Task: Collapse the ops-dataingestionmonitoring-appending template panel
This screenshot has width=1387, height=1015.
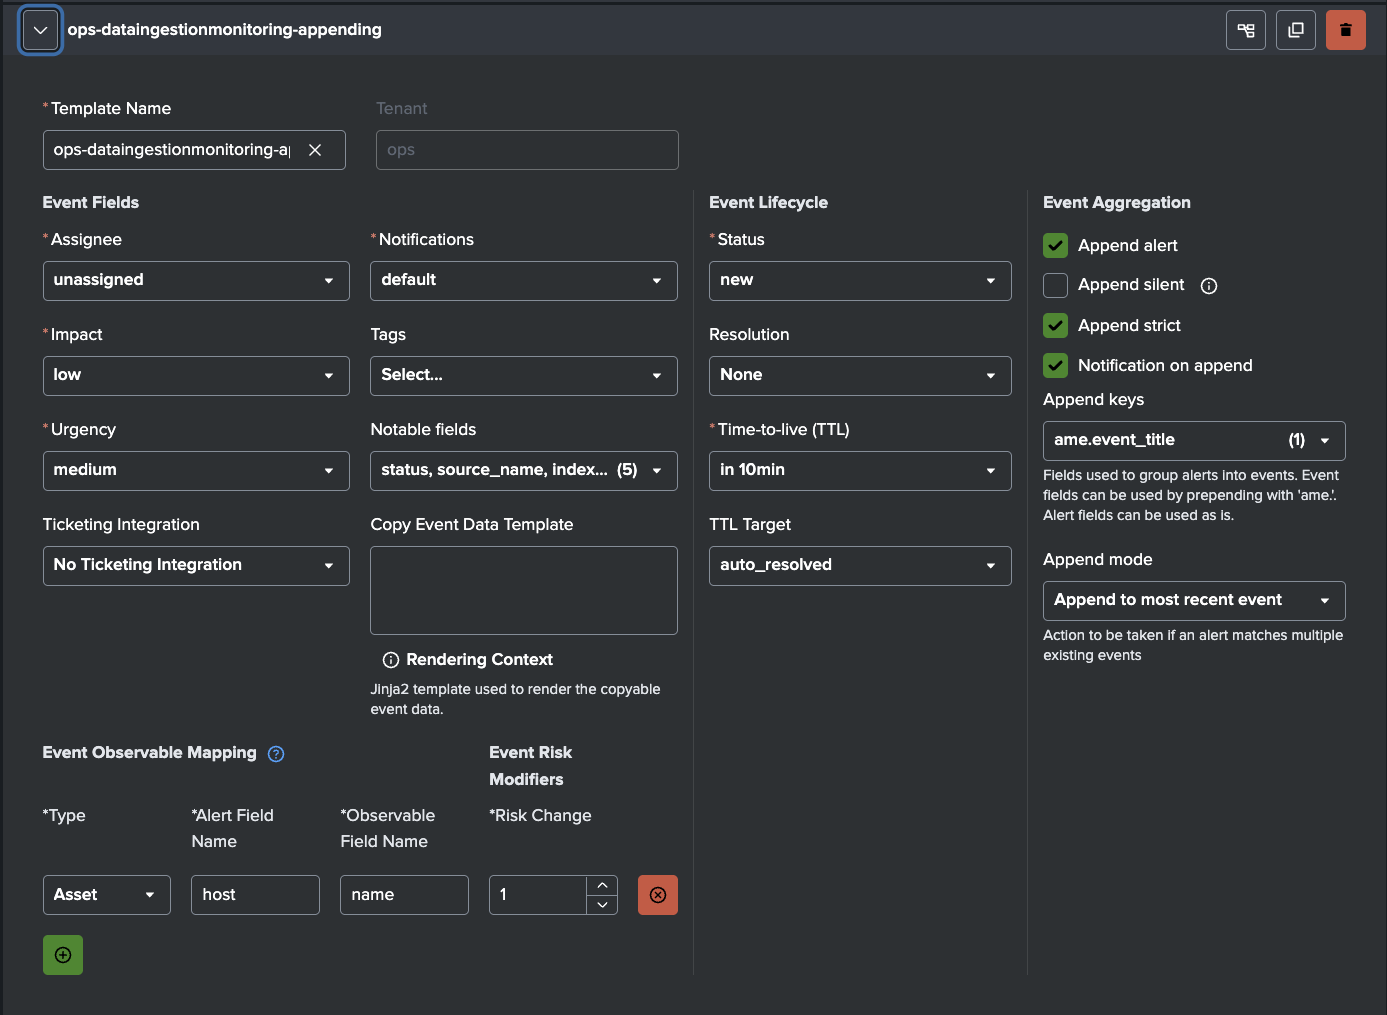Action: pos(40,30)
